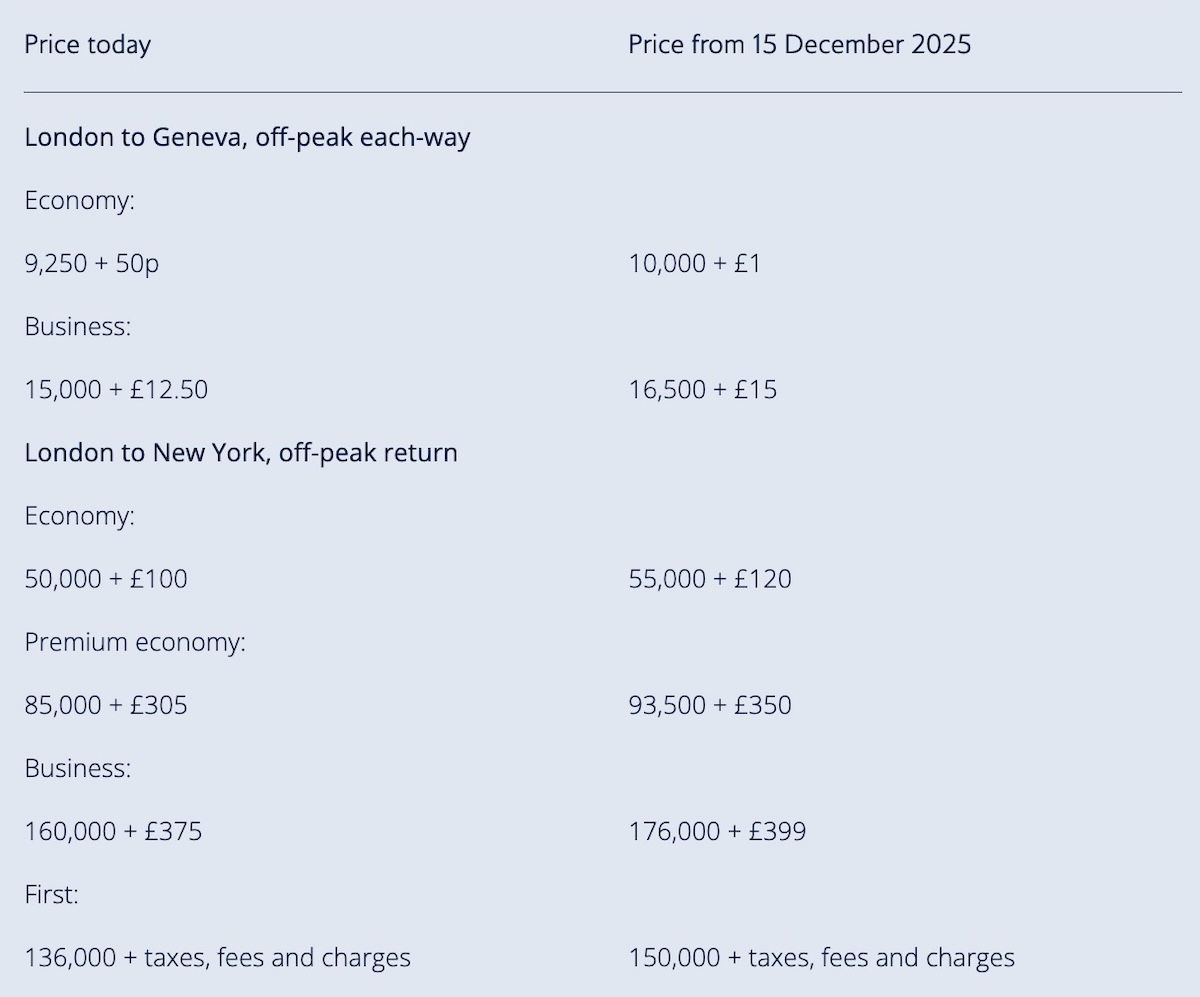Screen dimensions: 1200x997
Task: Select the "London to New York, off-peak return" heading
Action: click(241, 453)
